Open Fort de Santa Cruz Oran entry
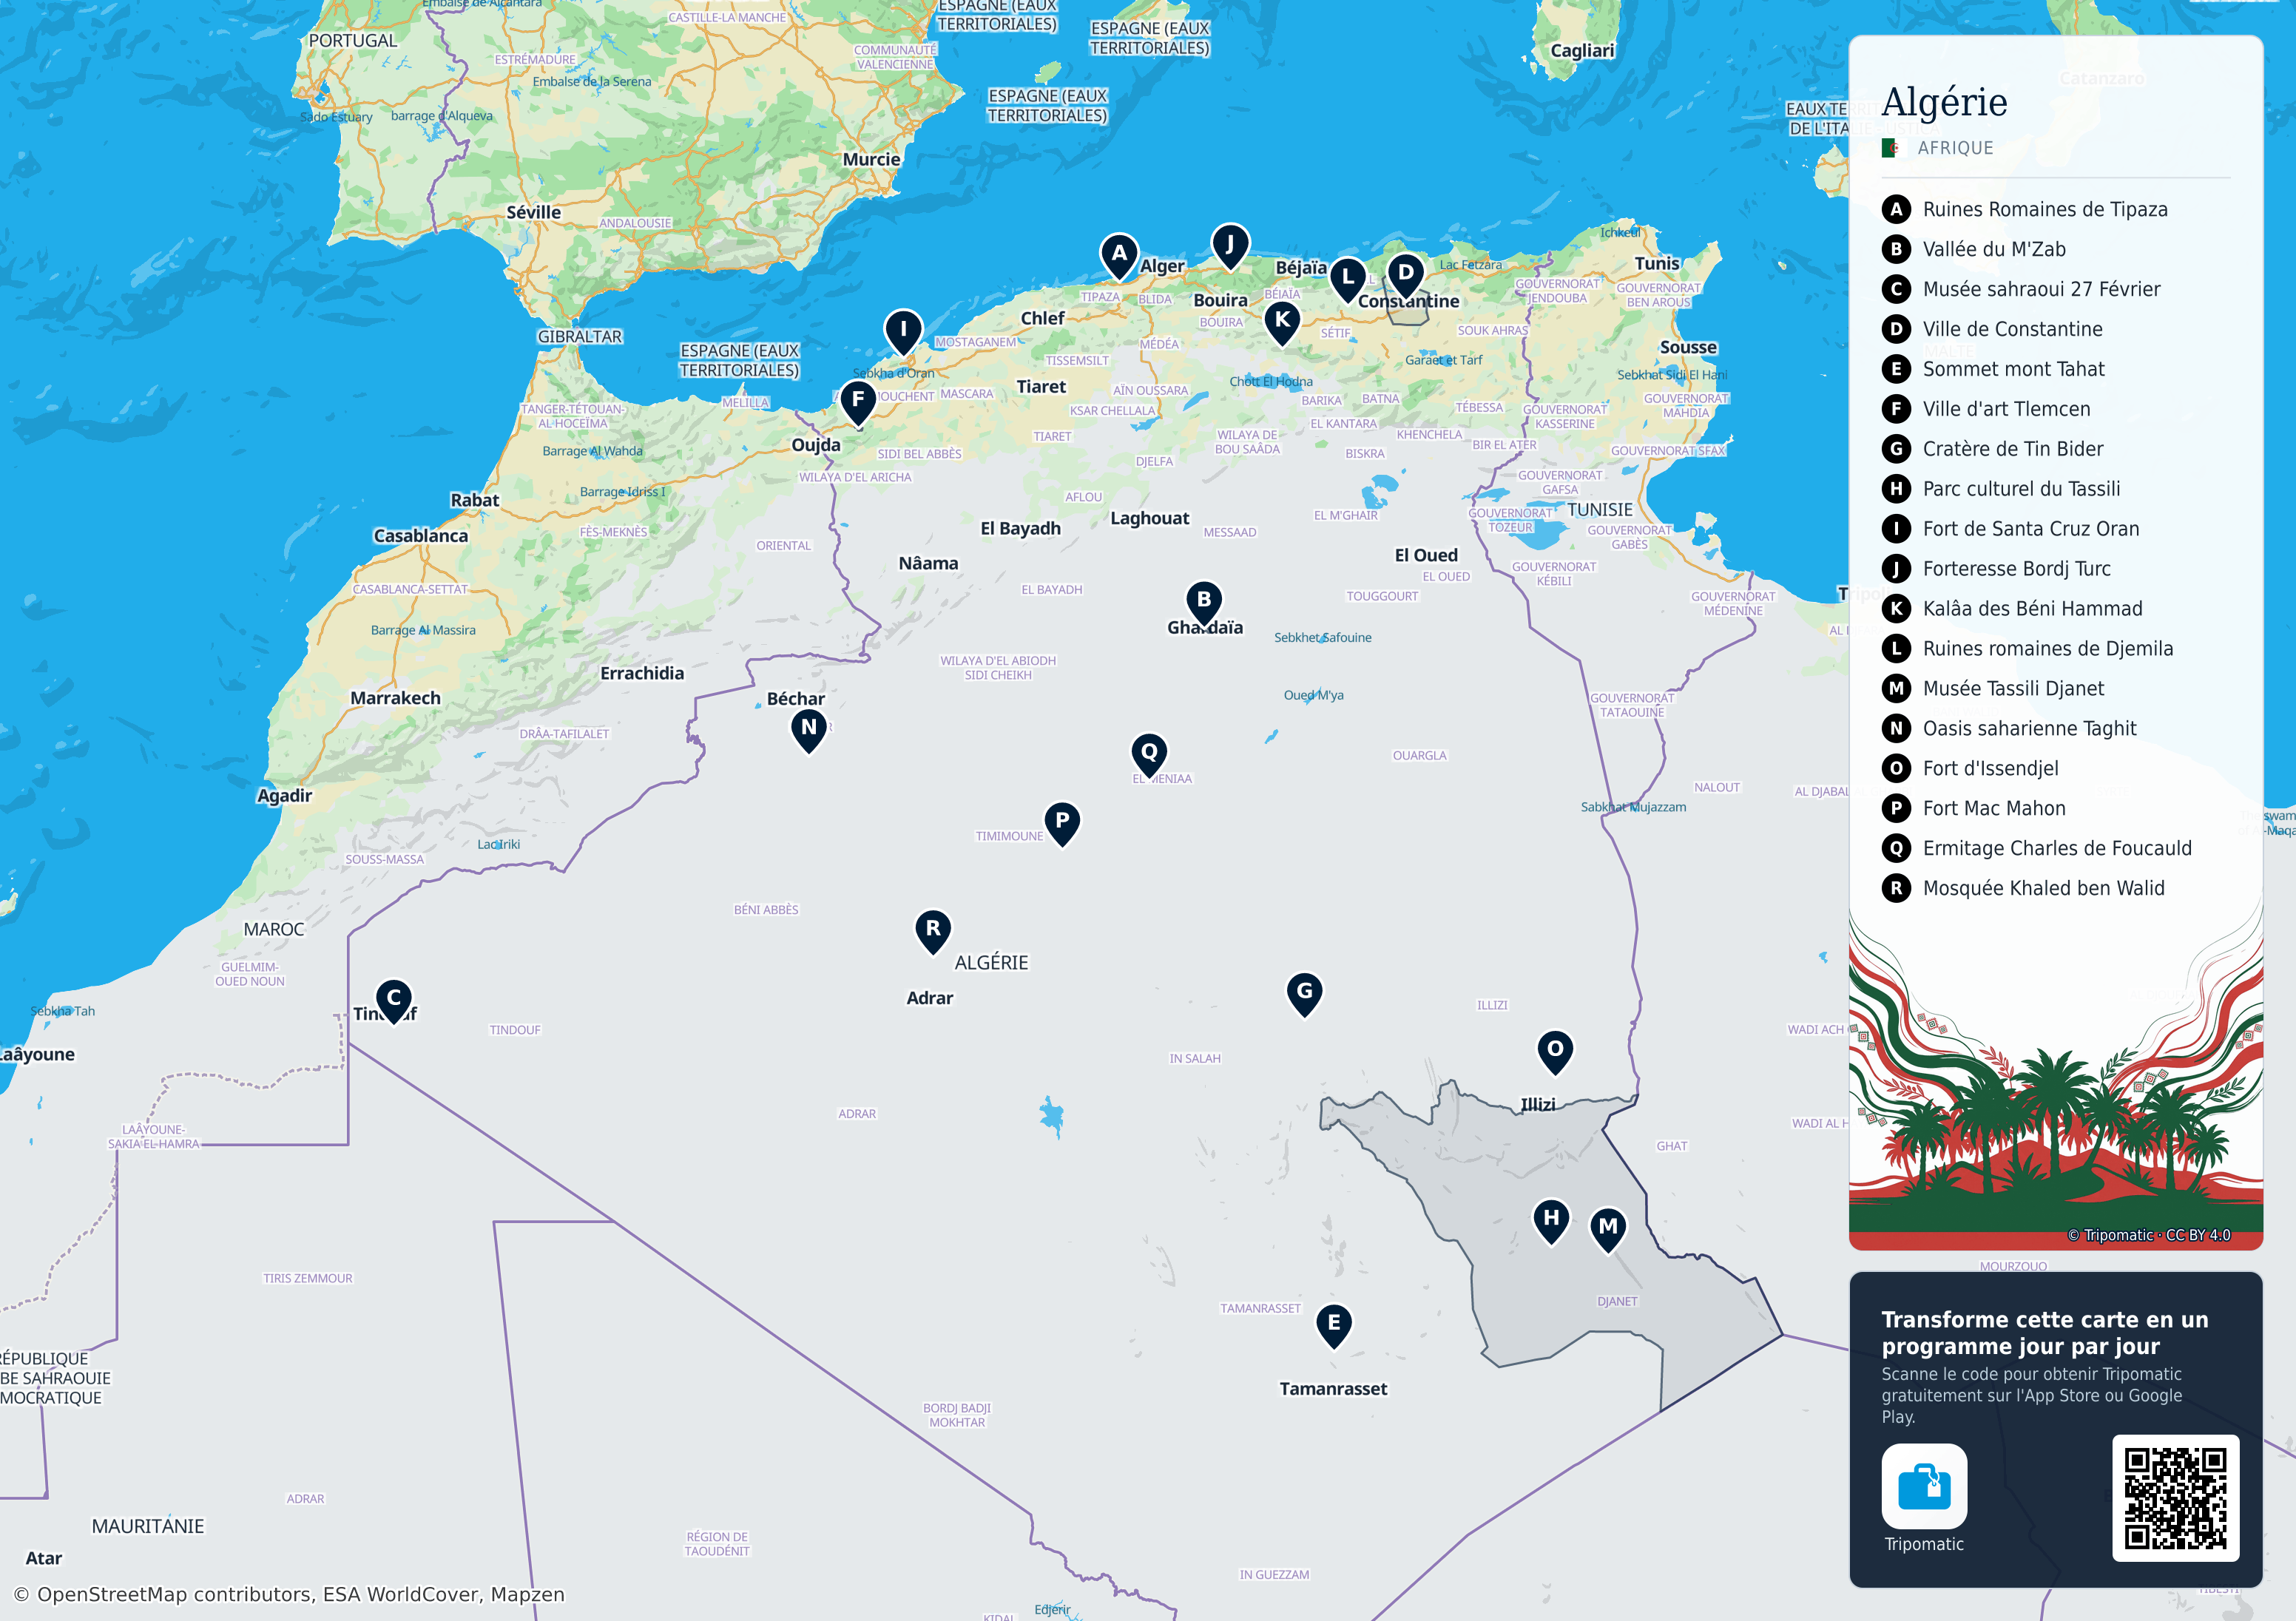 click(x=2012, y=529)
